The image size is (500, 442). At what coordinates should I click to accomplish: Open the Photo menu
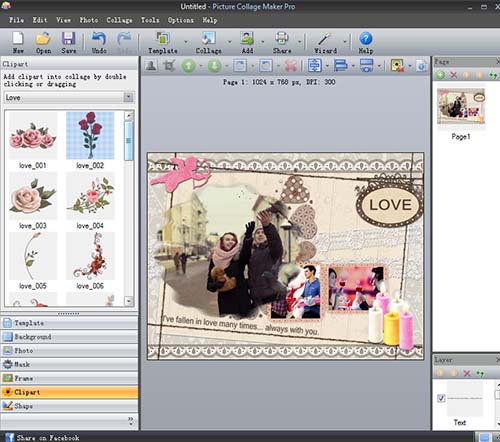pyautogui.click(x=89, y=20)
